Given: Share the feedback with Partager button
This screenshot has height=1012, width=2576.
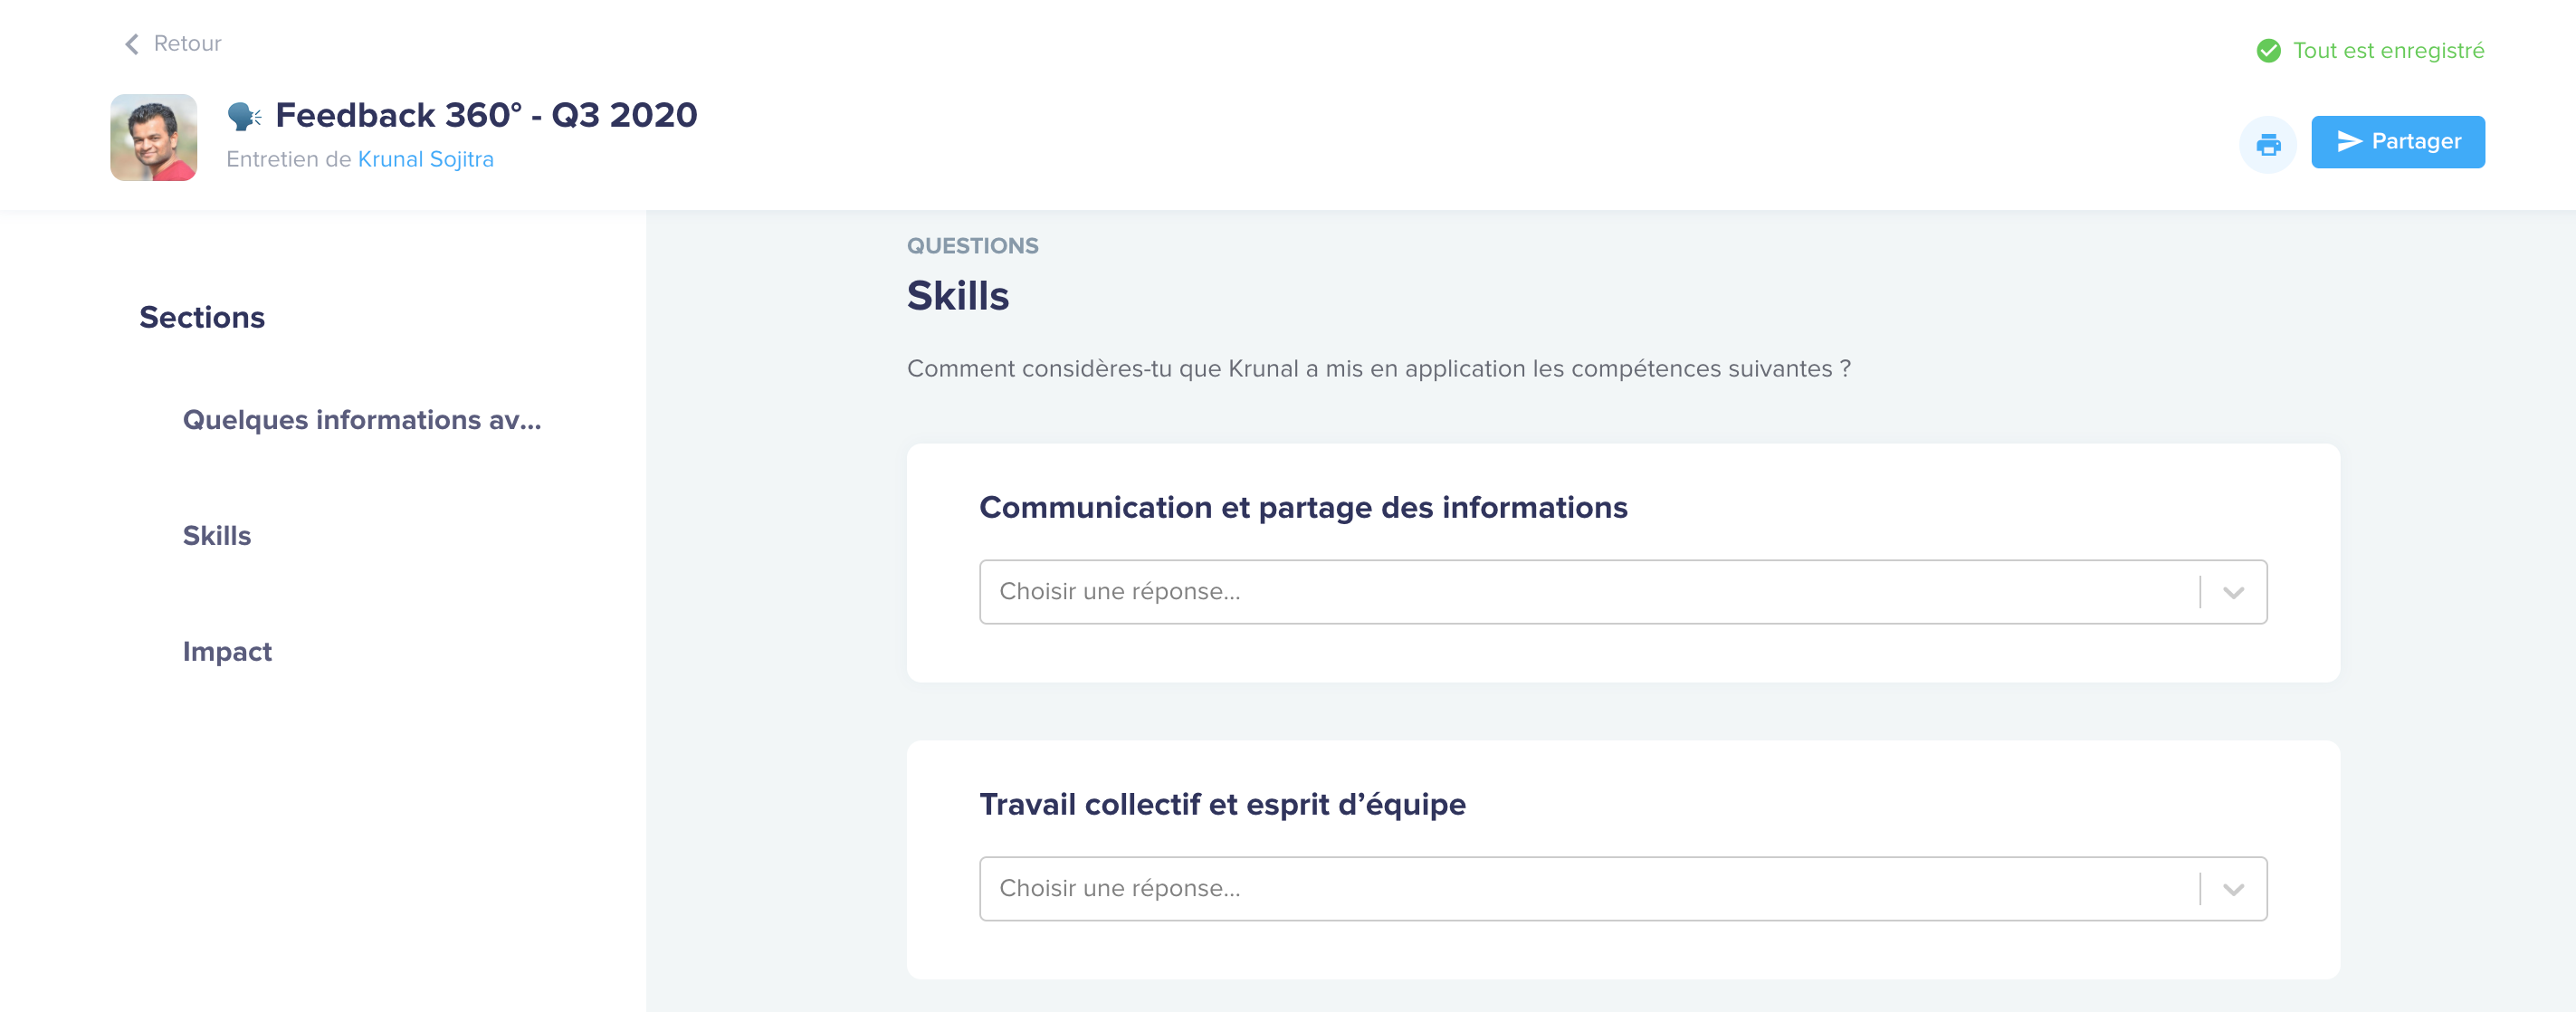Looking at the screenshot, I should pos(2397,142).
